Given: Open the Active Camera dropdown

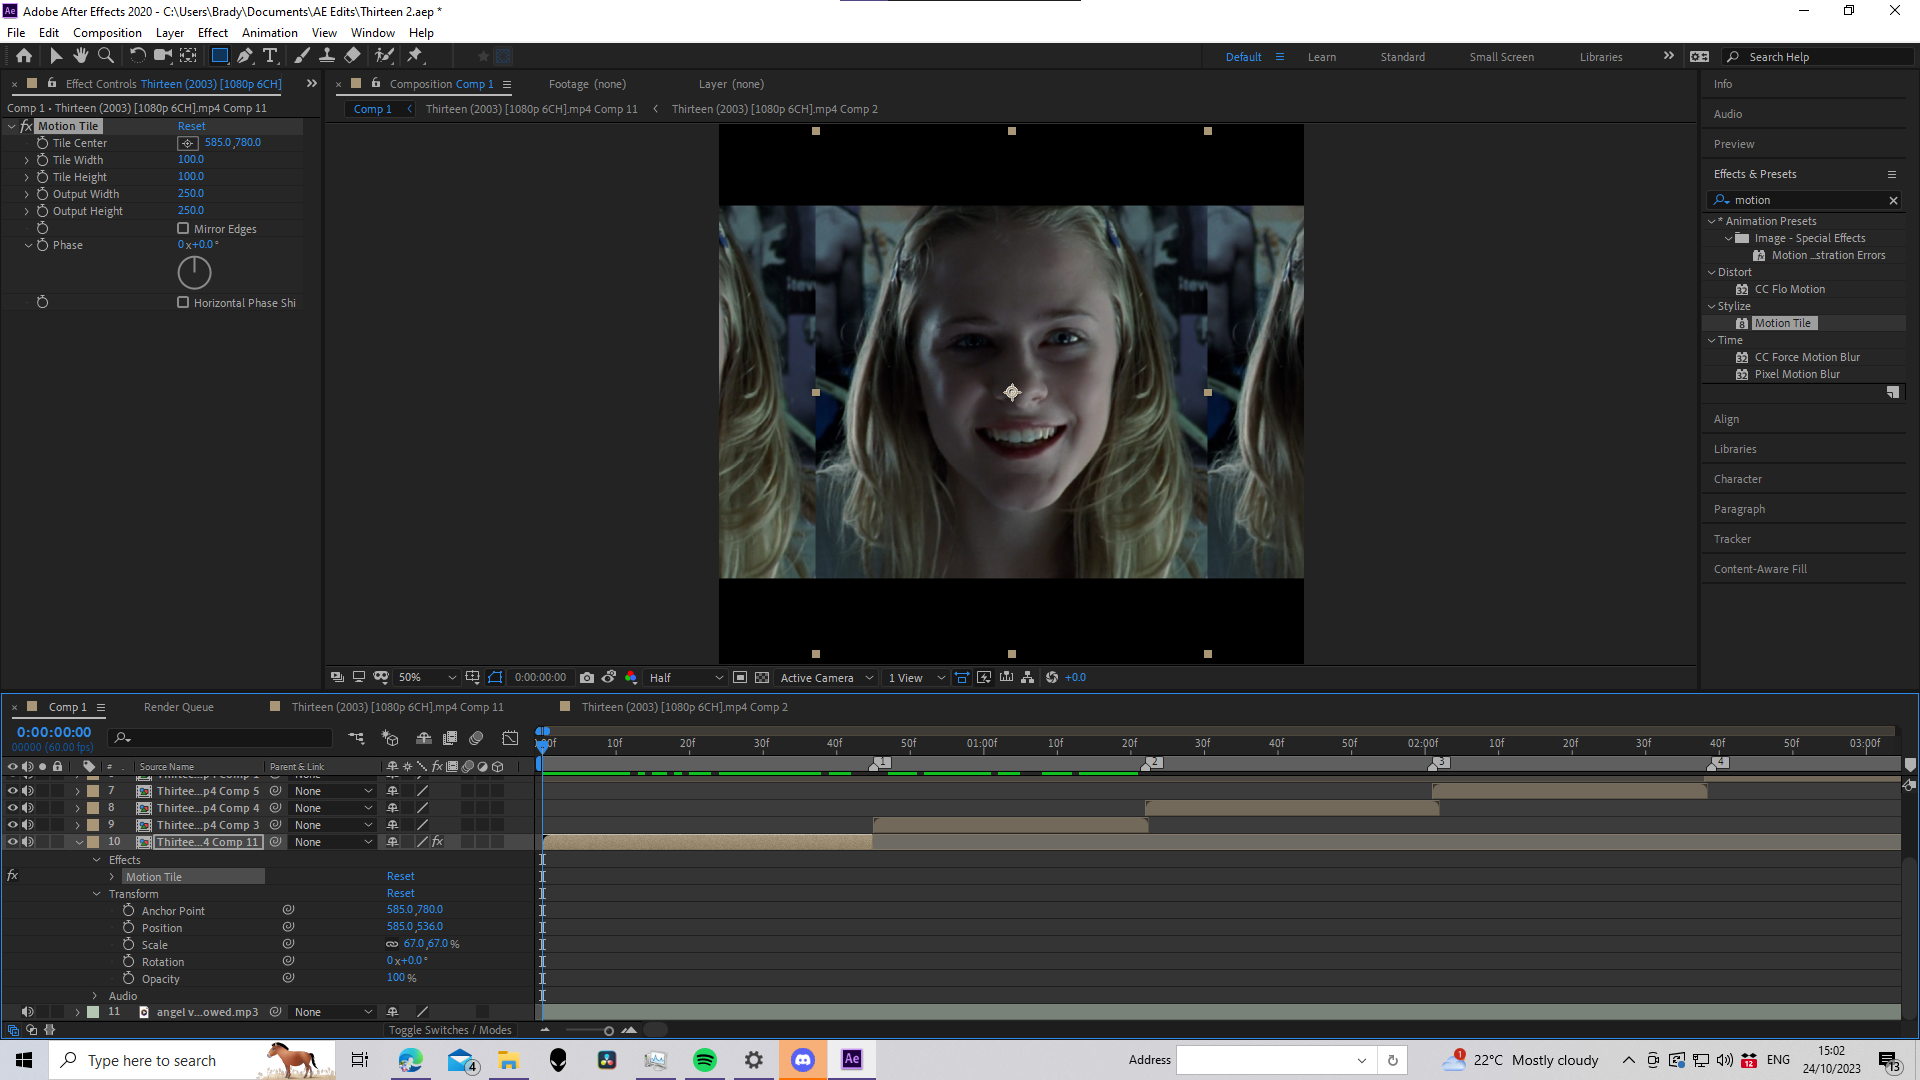Looking at the screenshot, I should point(826,677).
